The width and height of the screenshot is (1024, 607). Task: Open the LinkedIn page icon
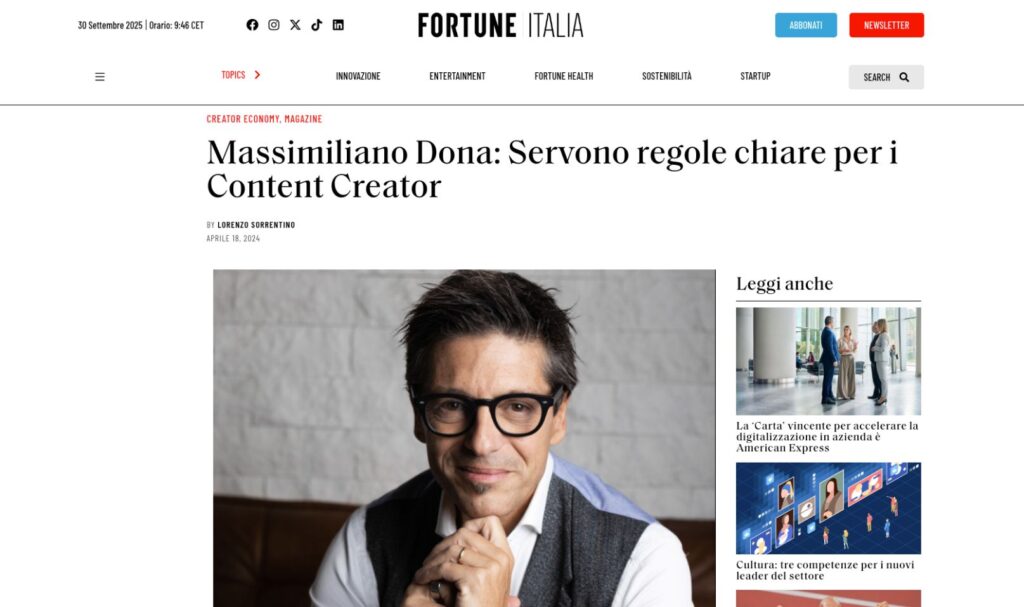[338, 25]
